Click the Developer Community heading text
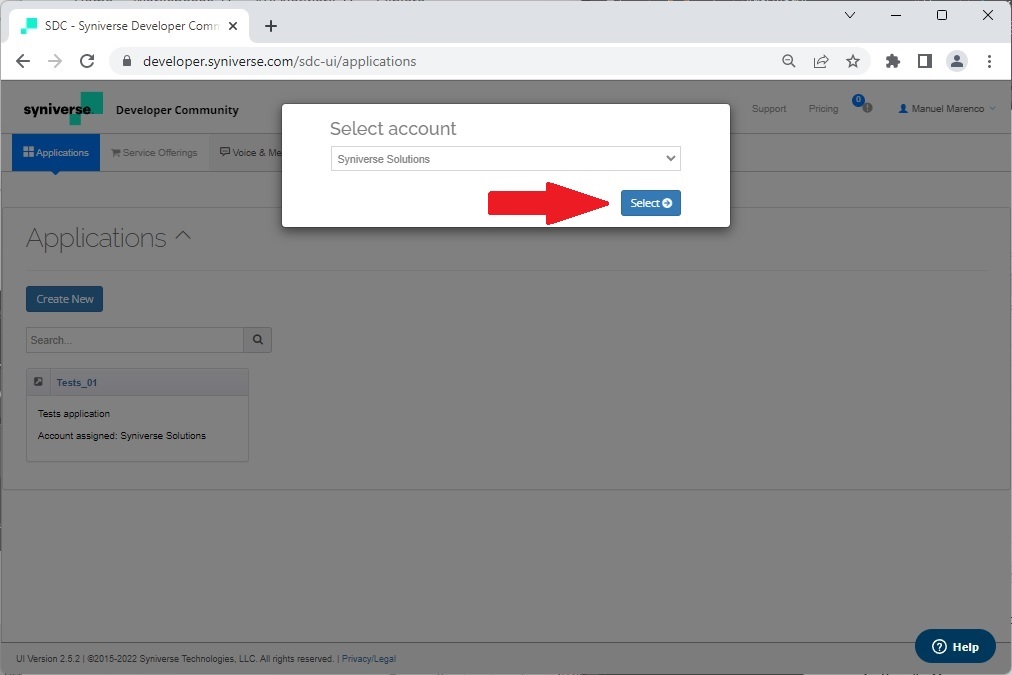The width and height of the screenshot is (1012, 675). pyautogui.click(x=177, y=110)
